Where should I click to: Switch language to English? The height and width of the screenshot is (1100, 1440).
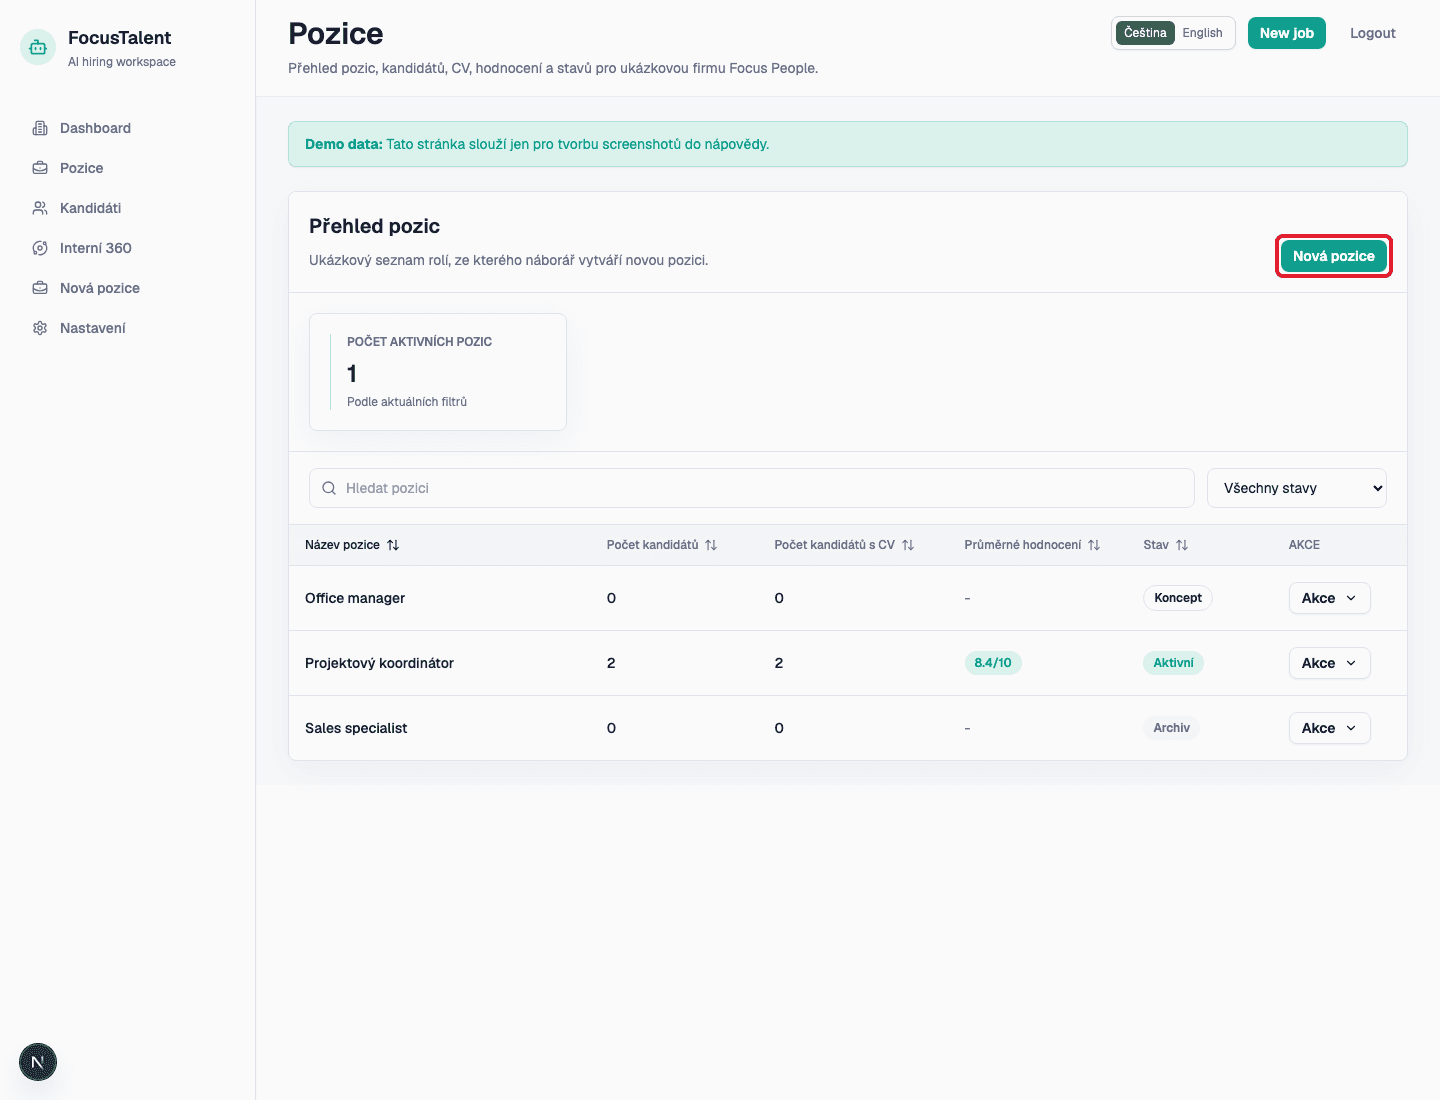coord(1202,33)
